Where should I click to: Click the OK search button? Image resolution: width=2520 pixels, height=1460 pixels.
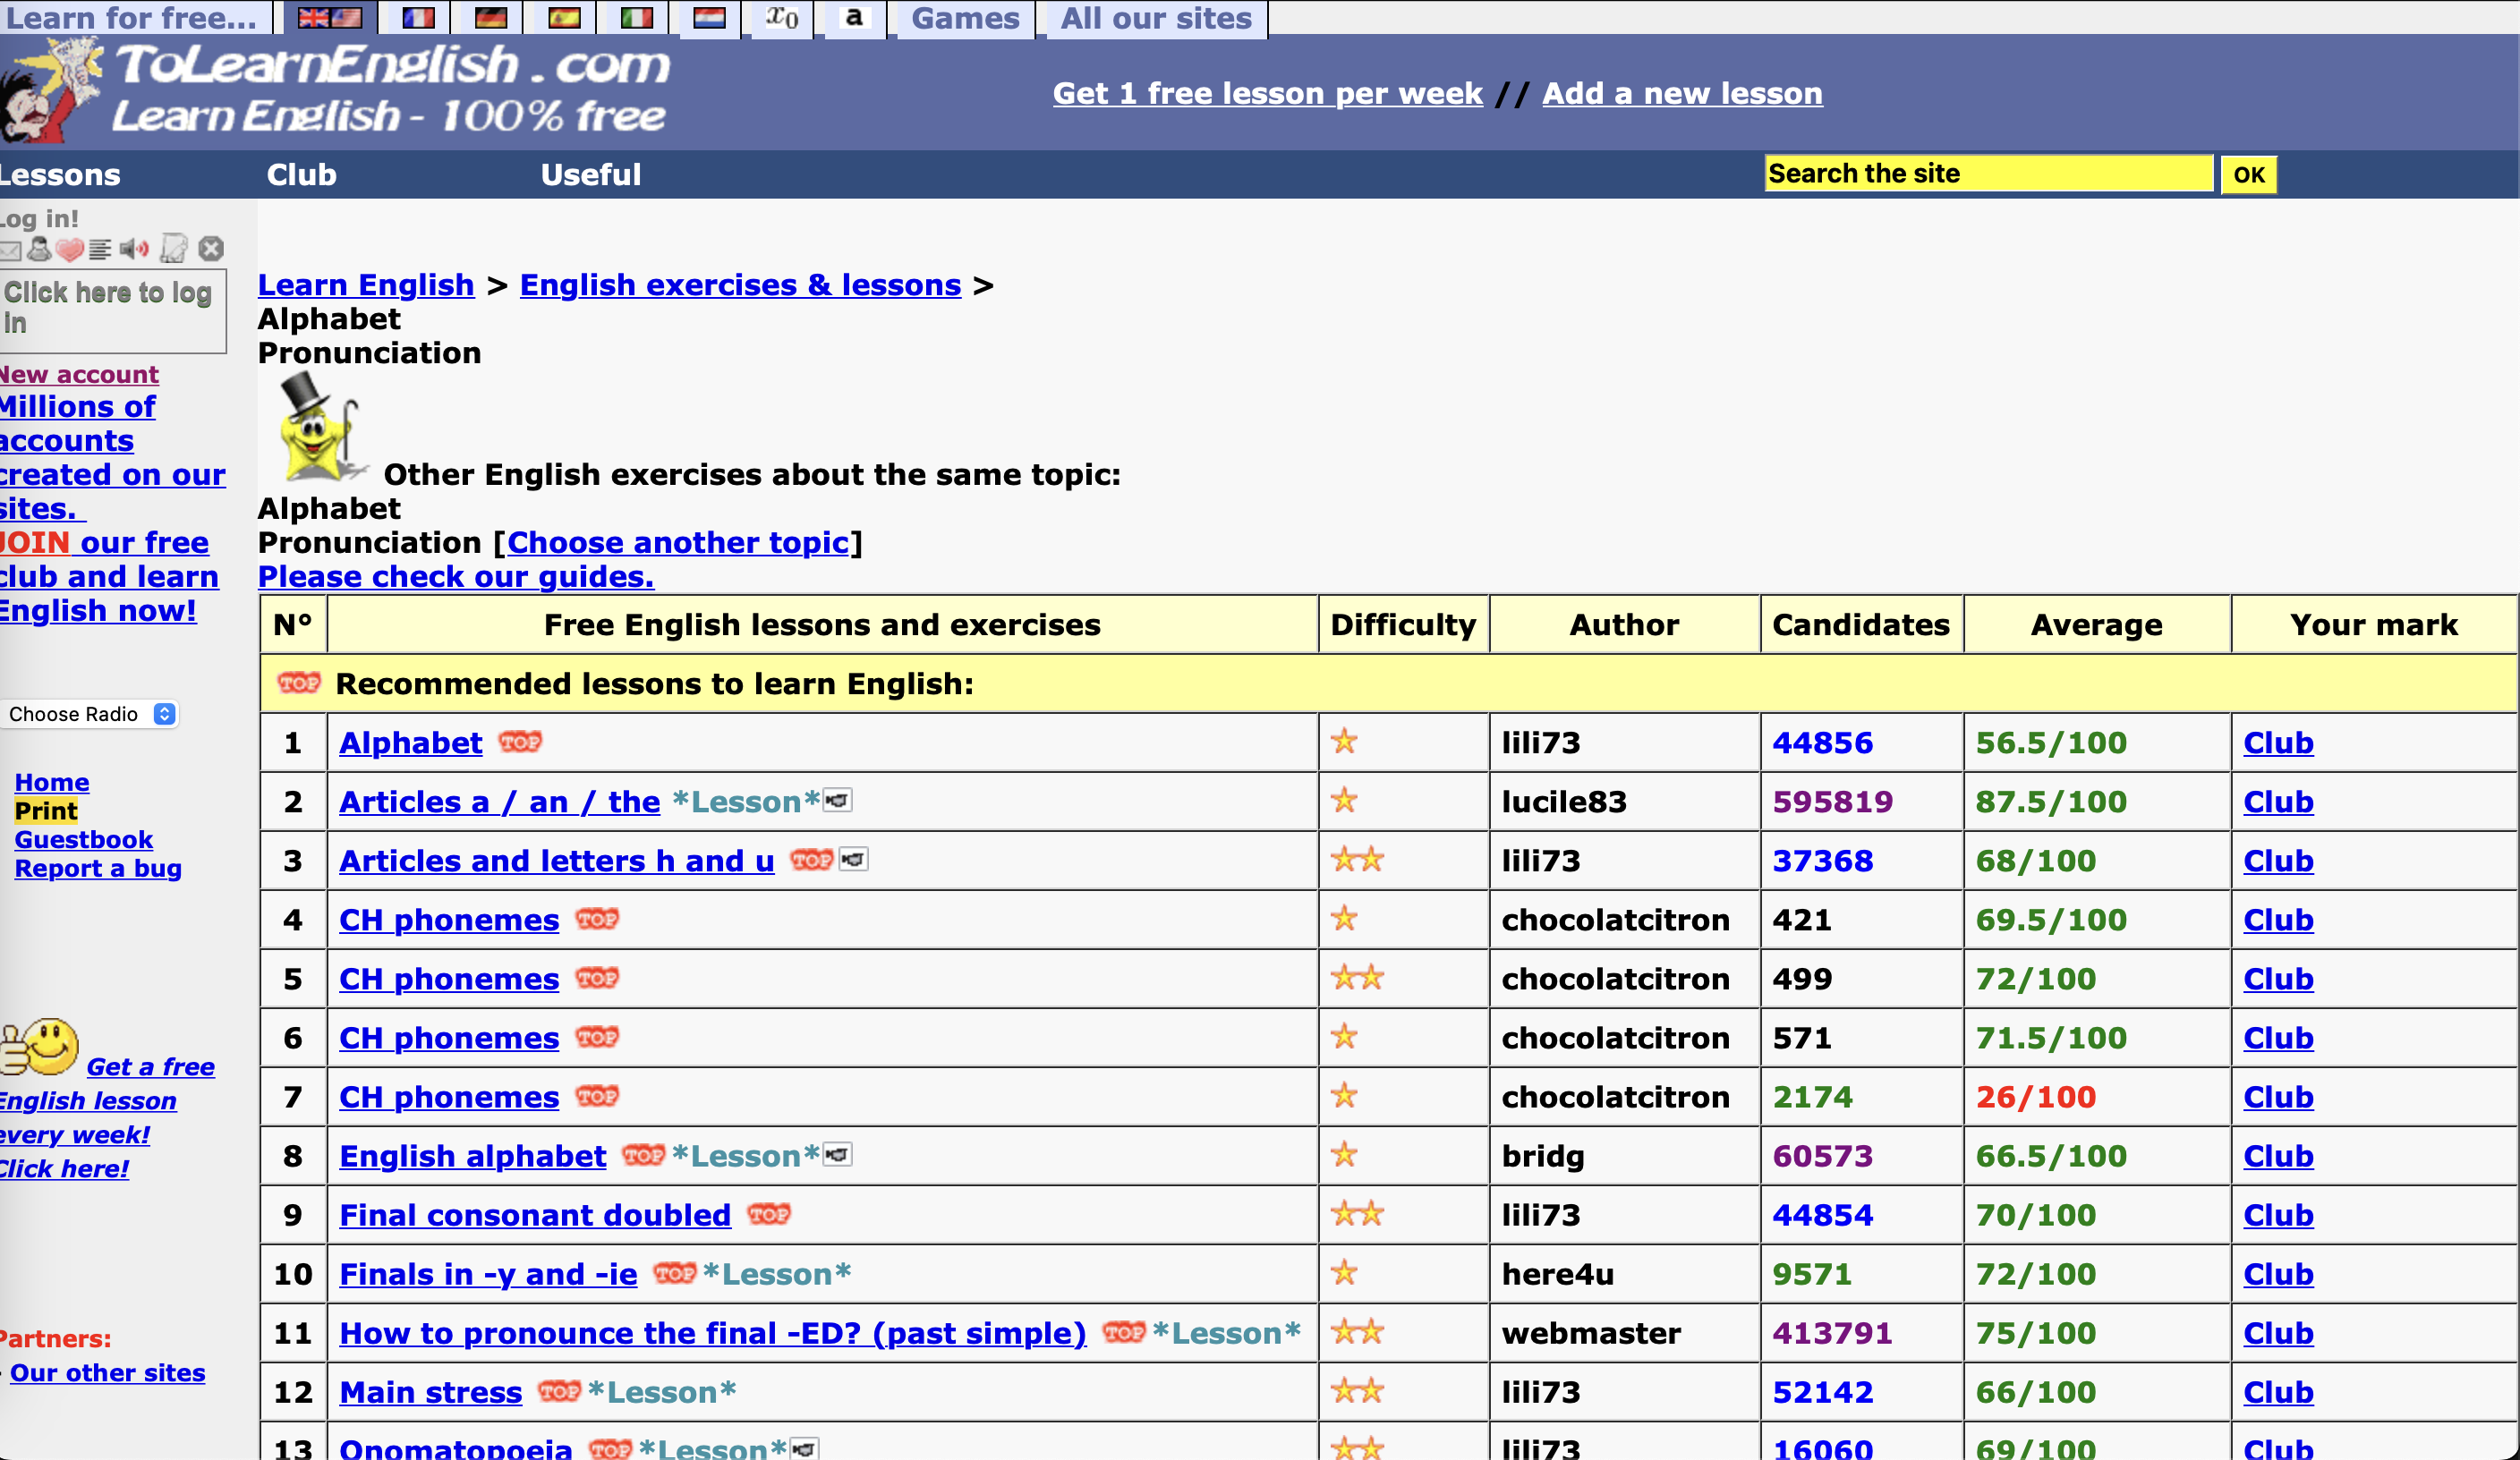2249,175
